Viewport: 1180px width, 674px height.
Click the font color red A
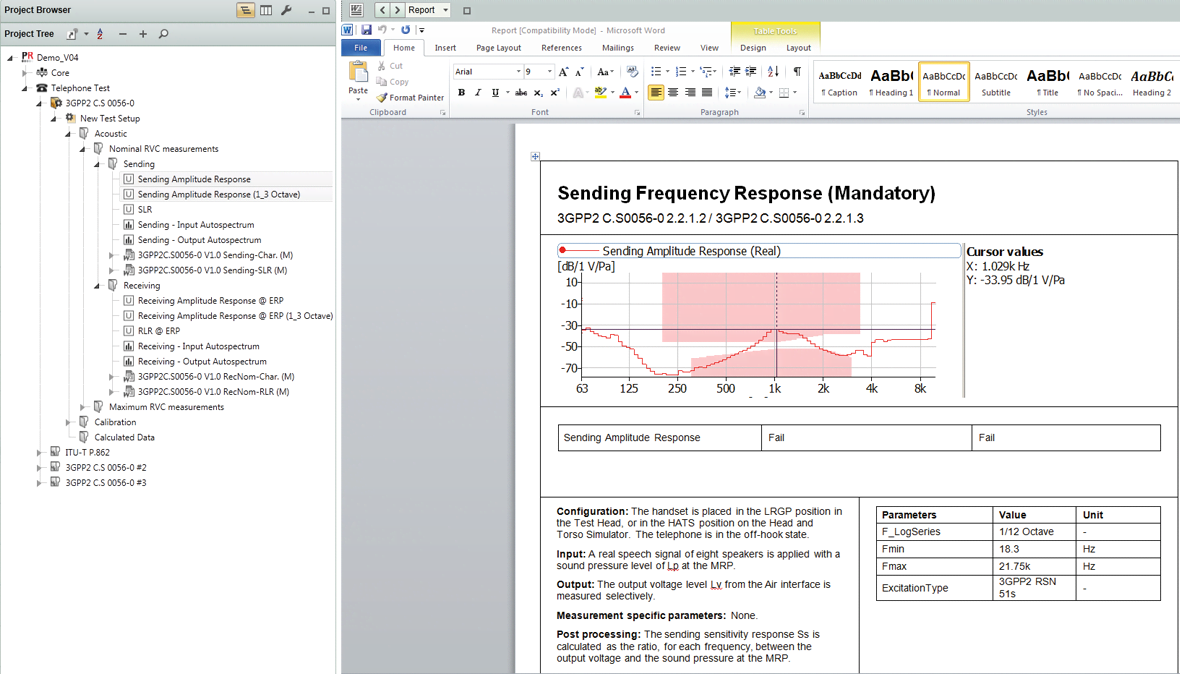coord(625,93)
